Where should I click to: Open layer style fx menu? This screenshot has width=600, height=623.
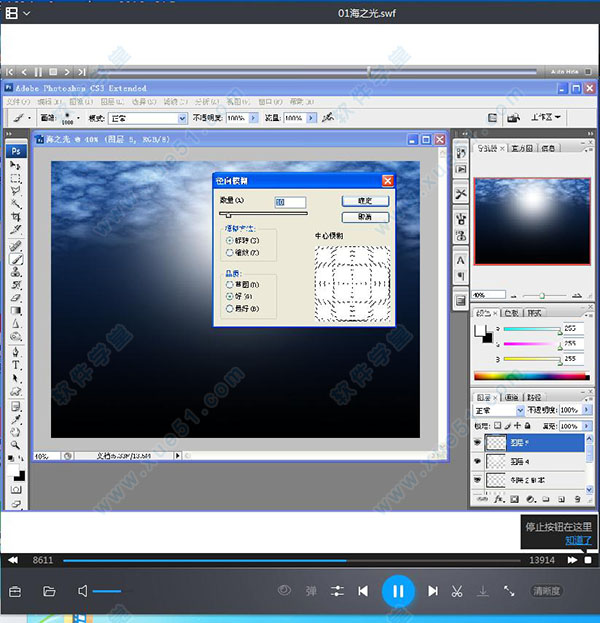pos(499,499)
